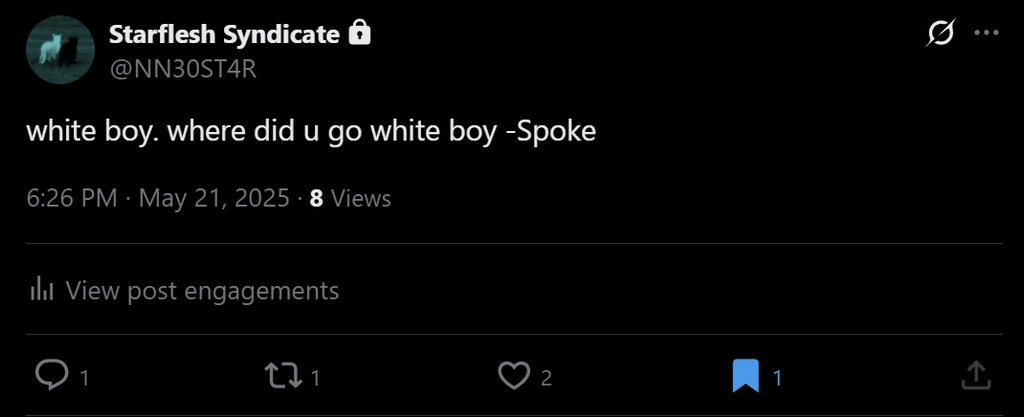Click the Grok slashed-circle icon

click(940, 34)
